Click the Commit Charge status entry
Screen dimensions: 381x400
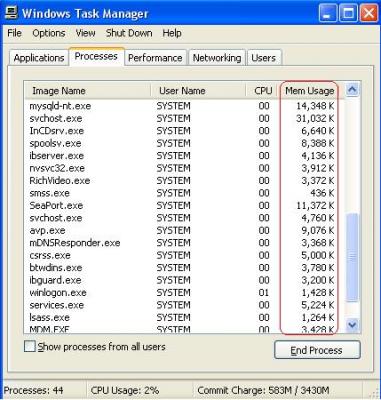[x=263, y=390]
